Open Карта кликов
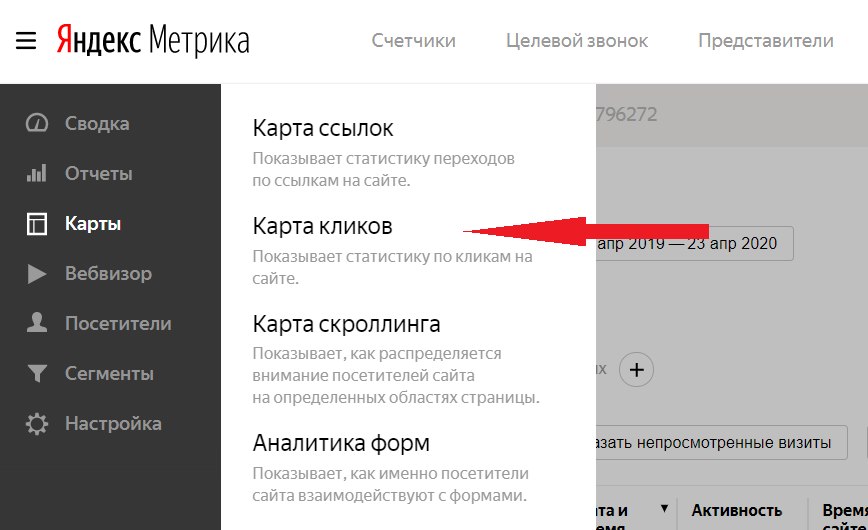The image size is (868, 530). 322,227
